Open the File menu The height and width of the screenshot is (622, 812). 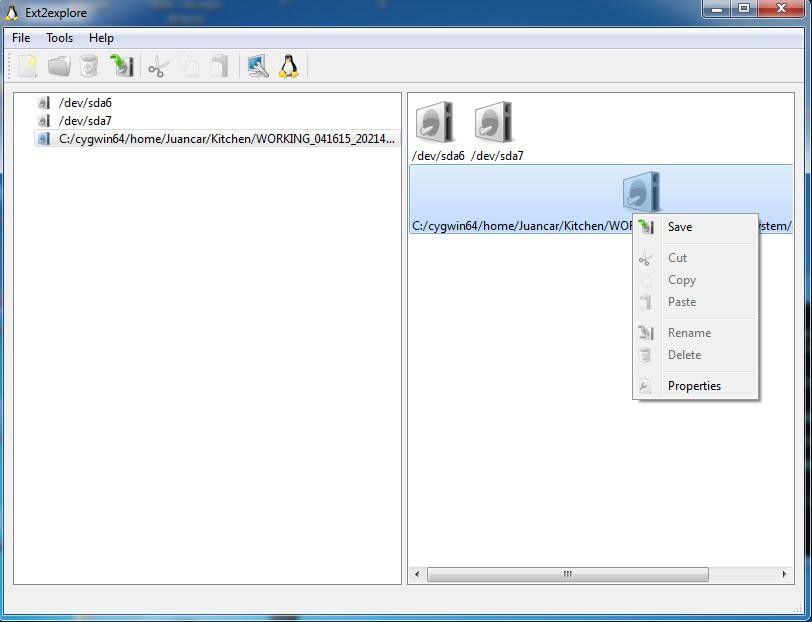point(21,38)
